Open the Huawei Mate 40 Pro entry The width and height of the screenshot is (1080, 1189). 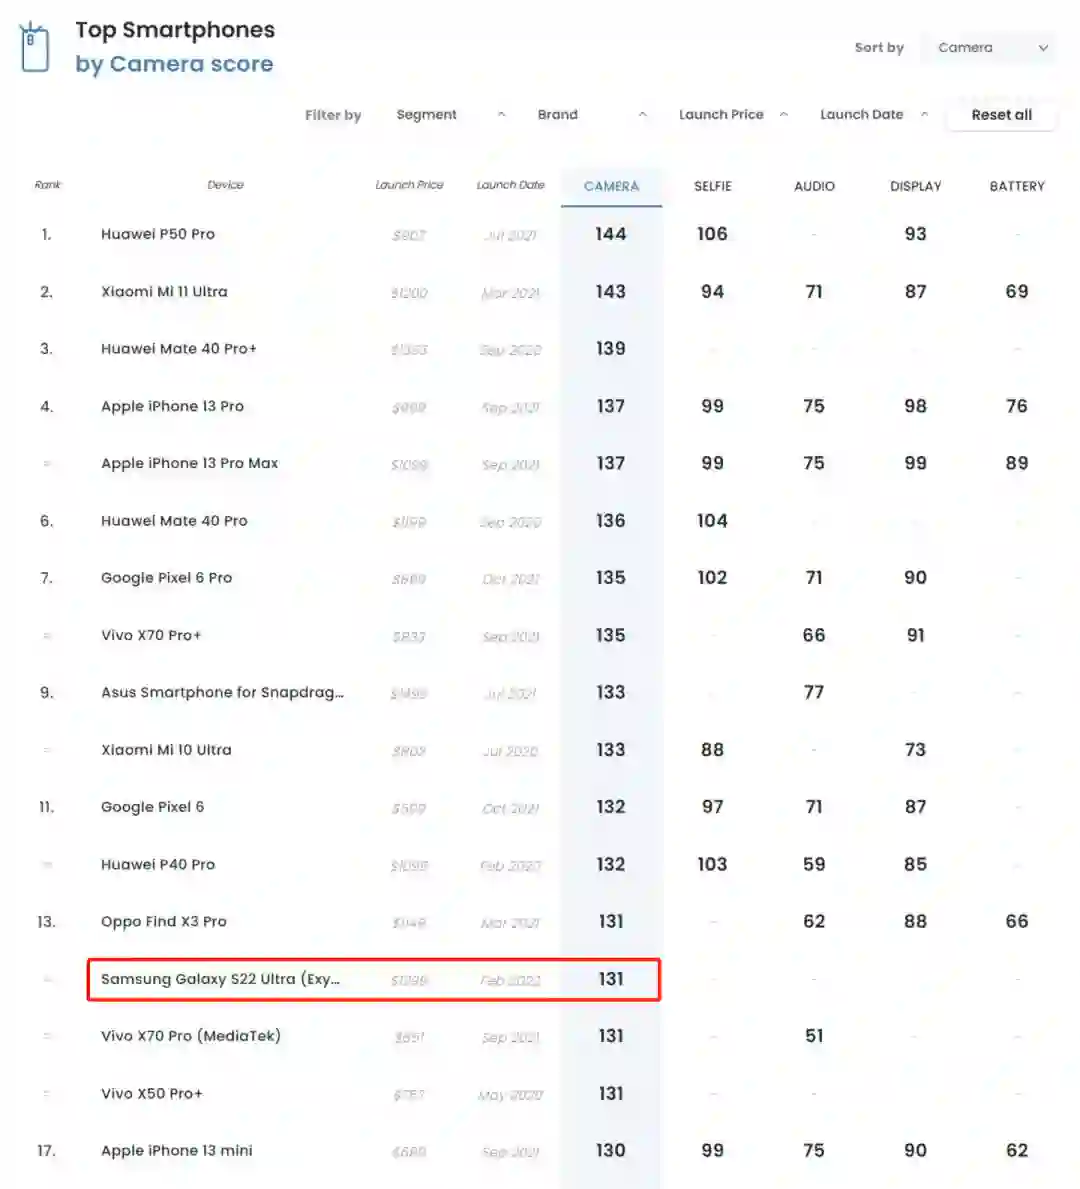point(174,521)
